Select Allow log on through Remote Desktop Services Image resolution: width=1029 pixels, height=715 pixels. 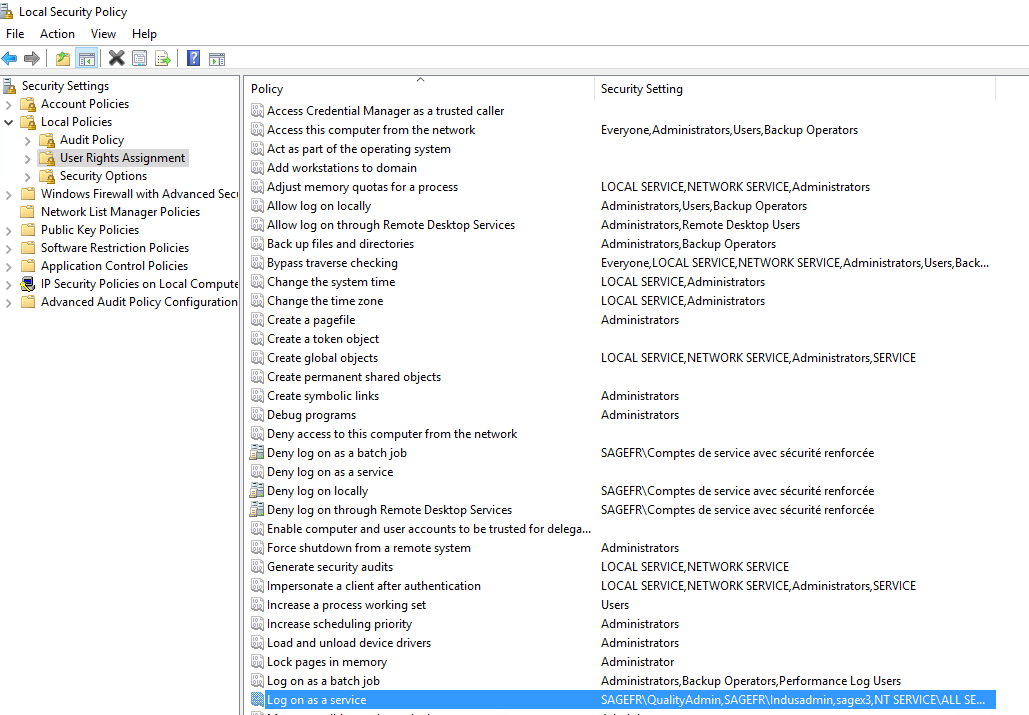390,225
